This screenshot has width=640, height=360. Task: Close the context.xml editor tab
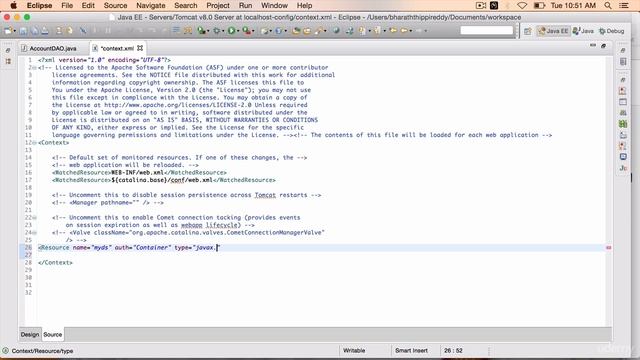pyautogui.click(x=140, y=48)
